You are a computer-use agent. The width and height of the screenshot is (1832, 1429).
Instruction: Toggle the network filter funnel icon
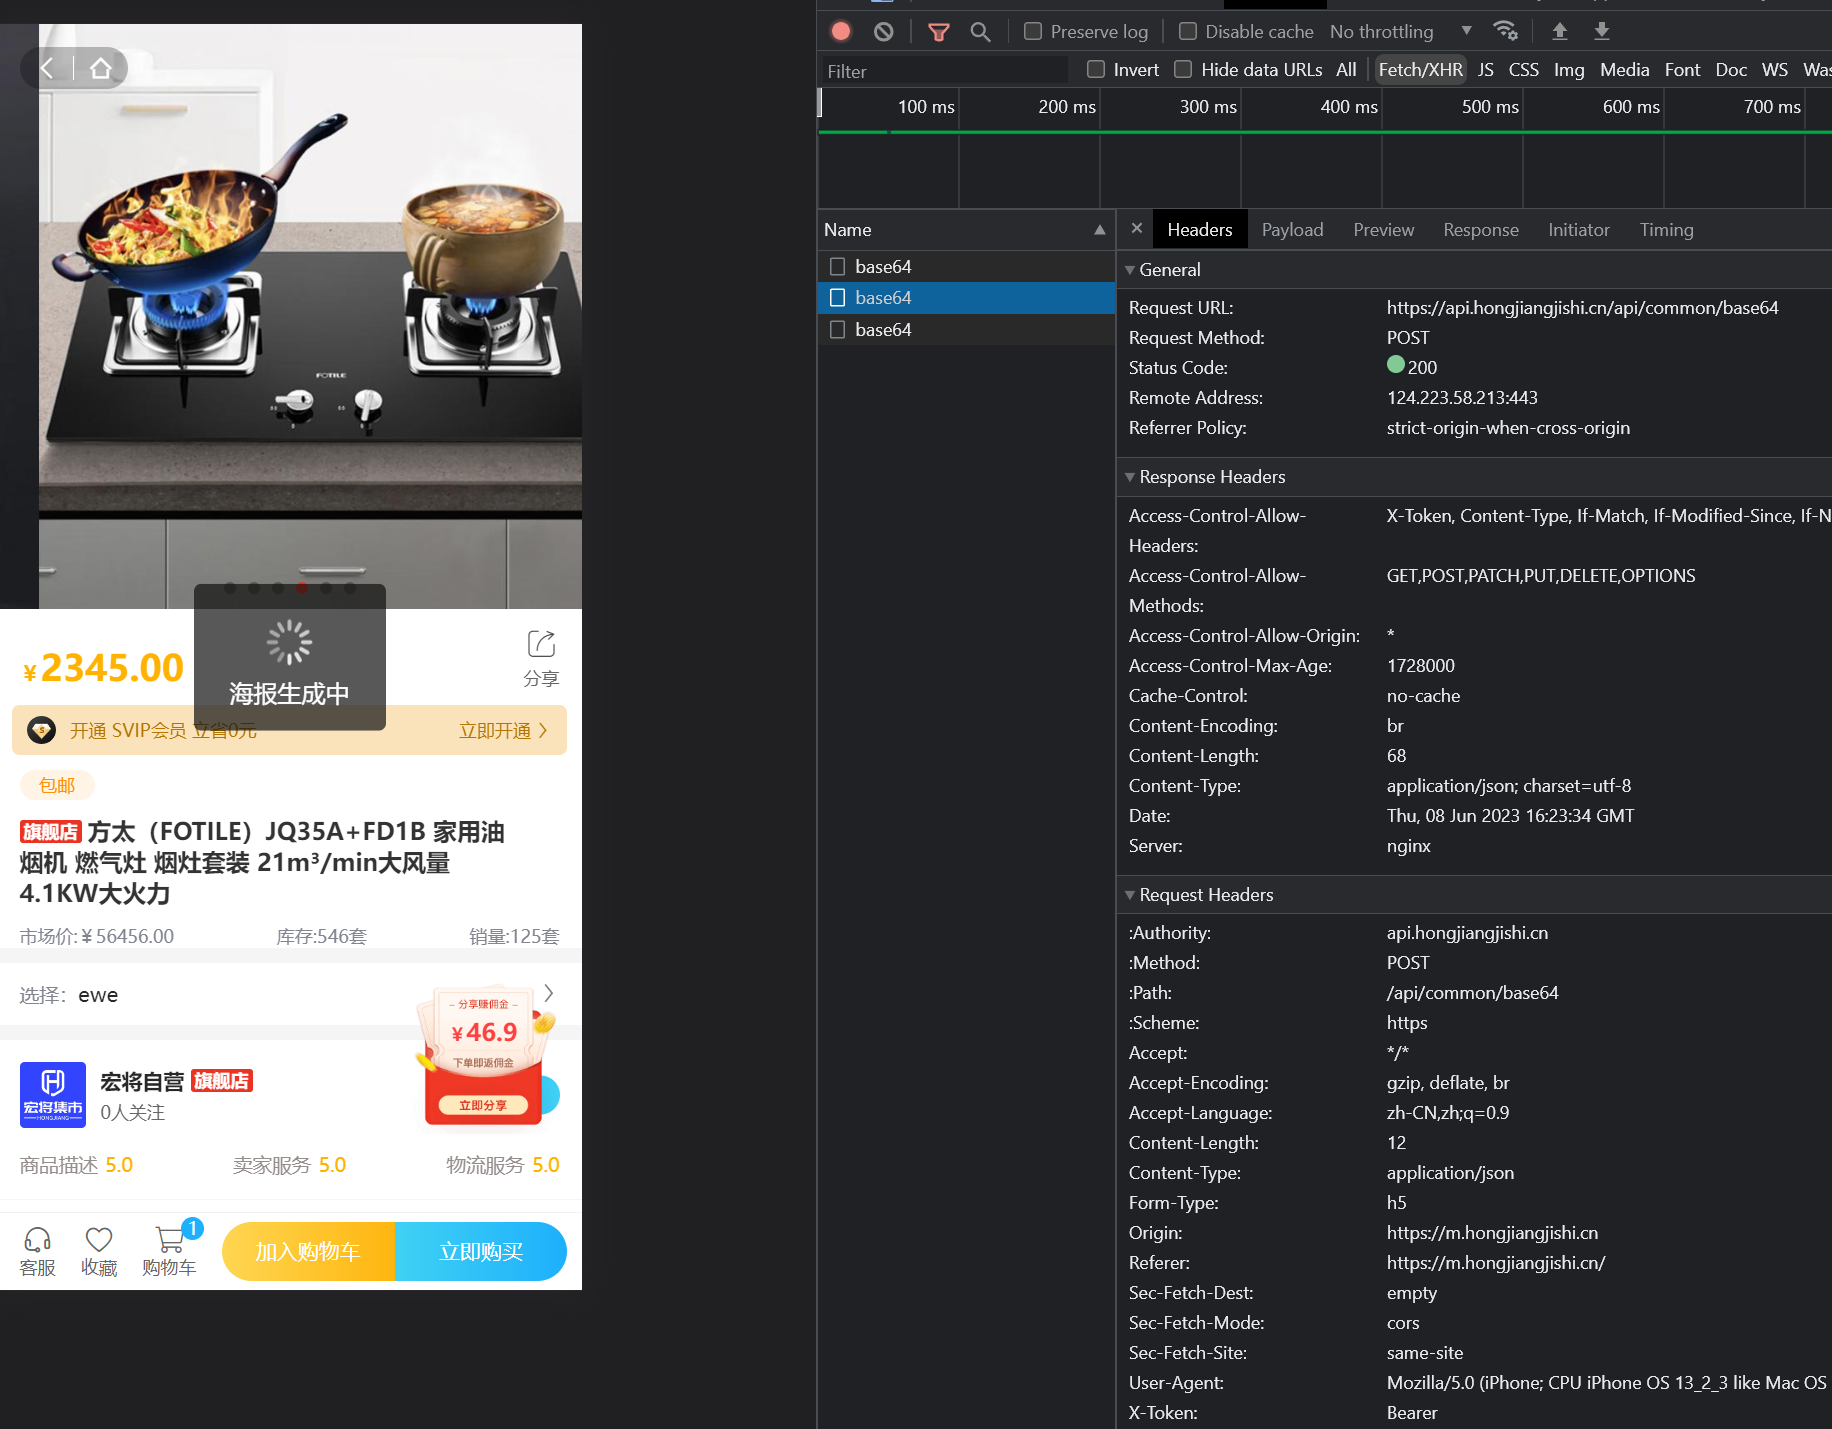(x=938, y=32)
